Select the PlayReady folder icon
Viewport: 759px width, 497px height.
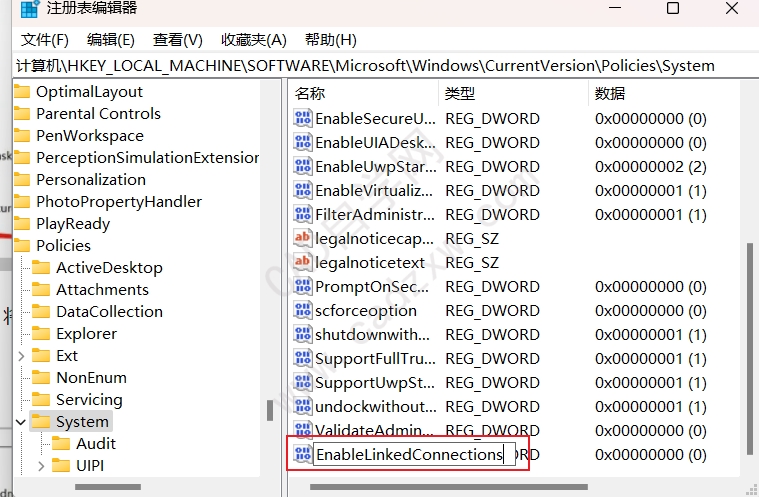[x=22, y=224]
